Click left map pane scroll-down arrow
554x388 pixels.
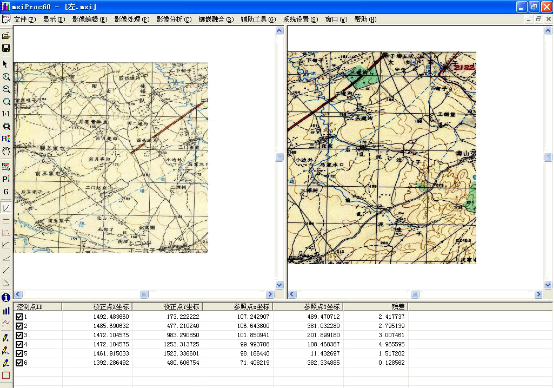[279, 285]
